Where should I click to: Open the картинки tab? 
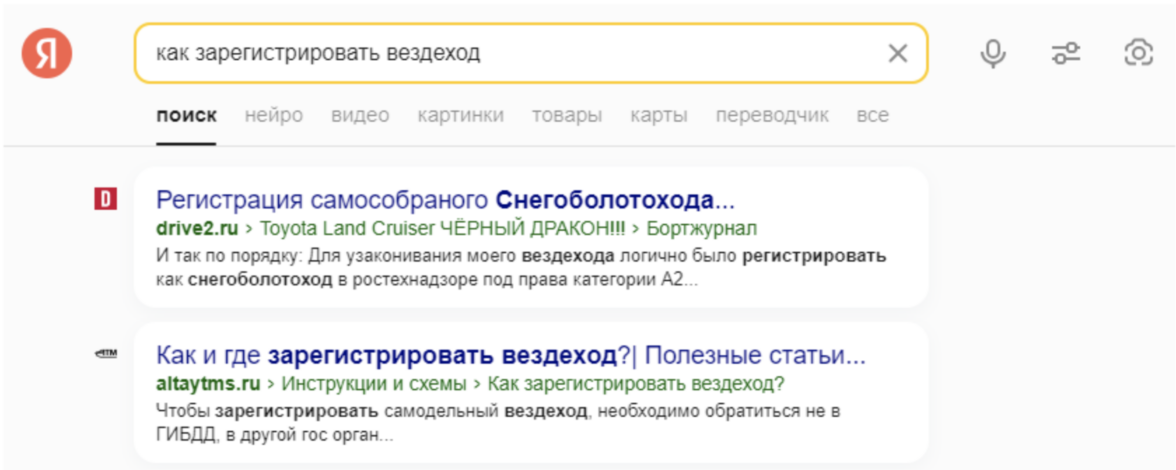[x=460, y=116]
